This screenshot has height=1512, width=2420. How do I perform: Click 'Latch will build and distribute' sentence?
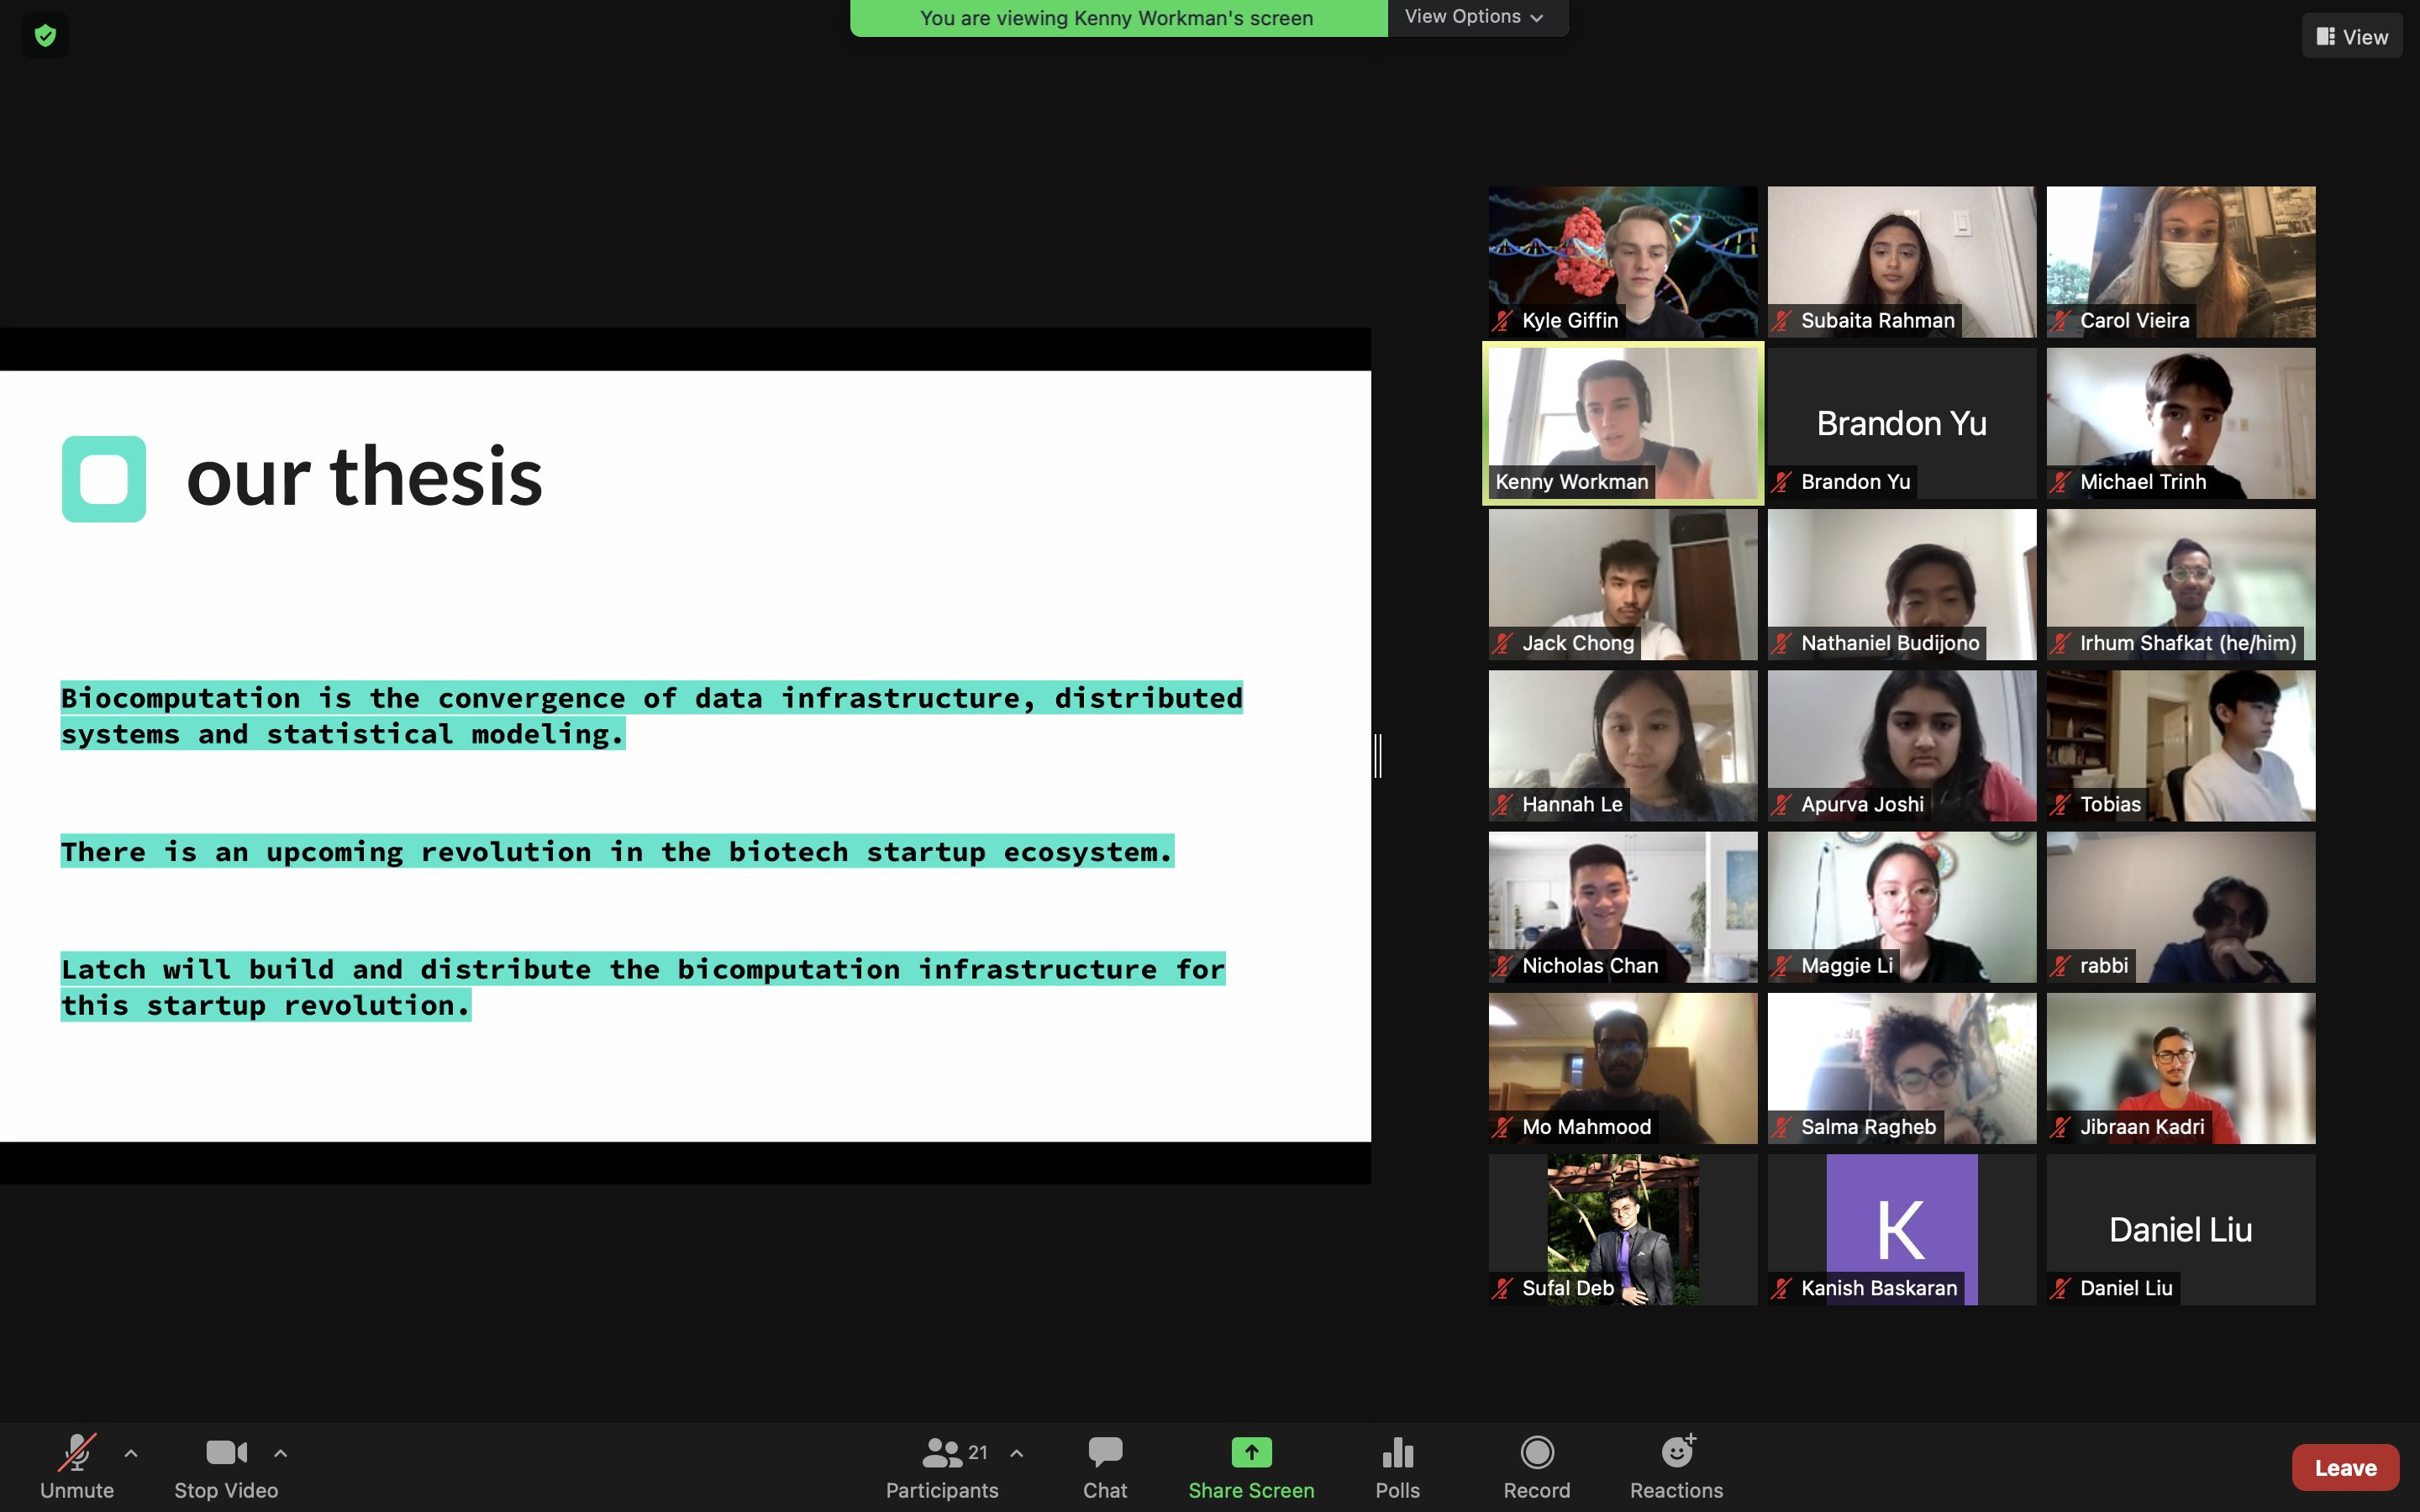pyautogui.click(x=643, y=986)
